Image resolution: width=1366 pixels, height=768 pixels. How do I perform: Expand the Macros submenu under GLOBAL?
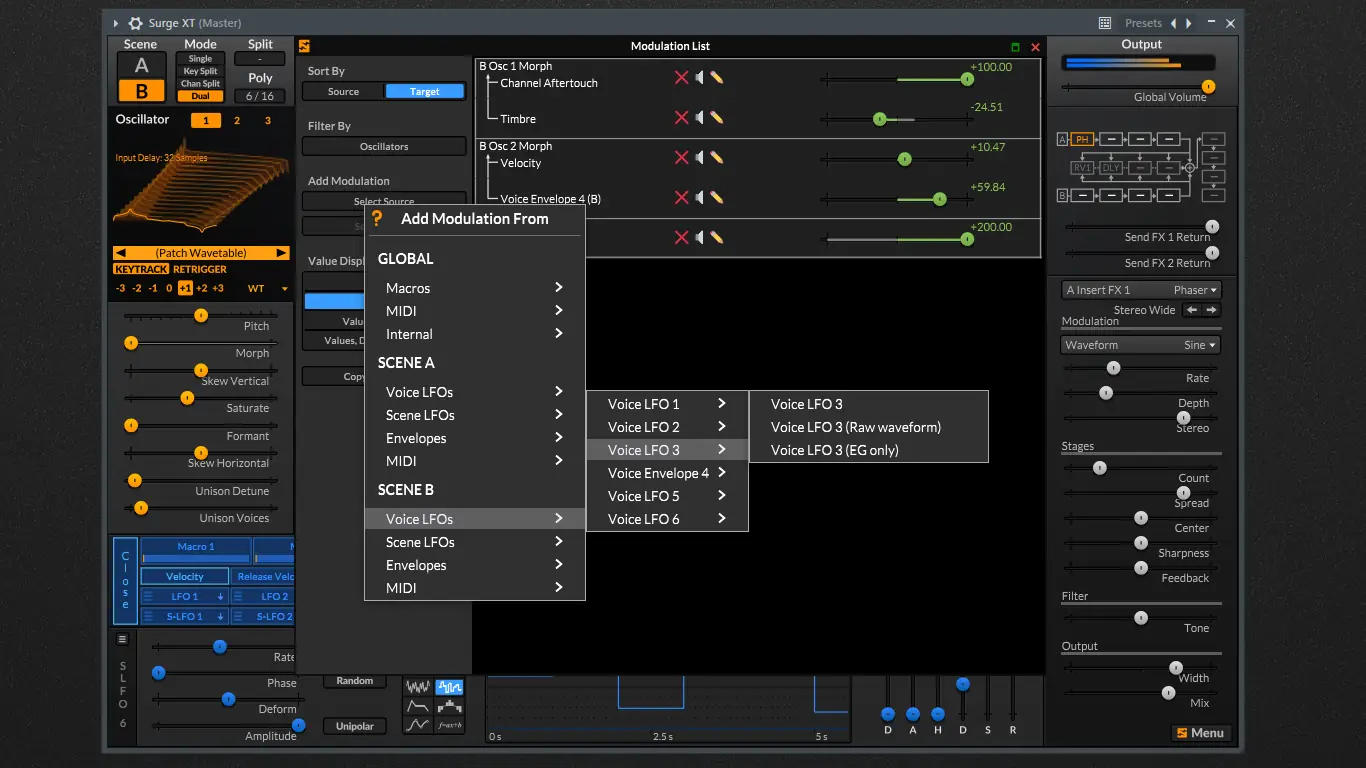click(475, 288)
